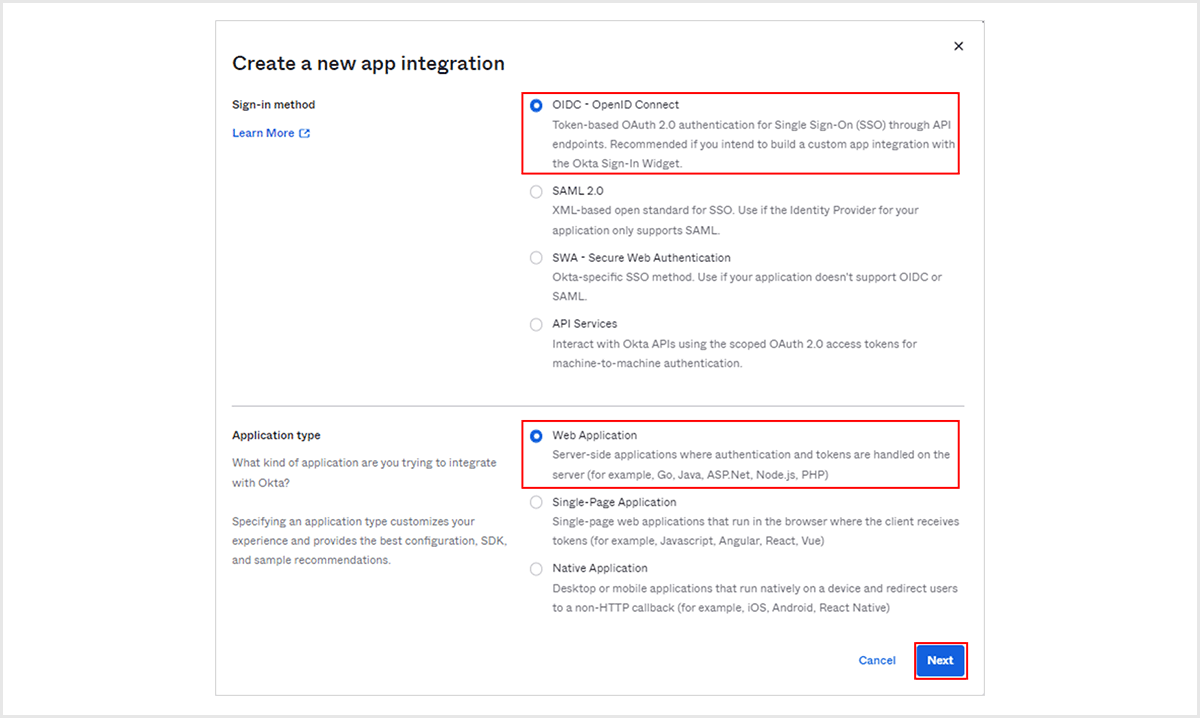Click the blue Next button
1200x718 pixels.
tap(940, 660)
